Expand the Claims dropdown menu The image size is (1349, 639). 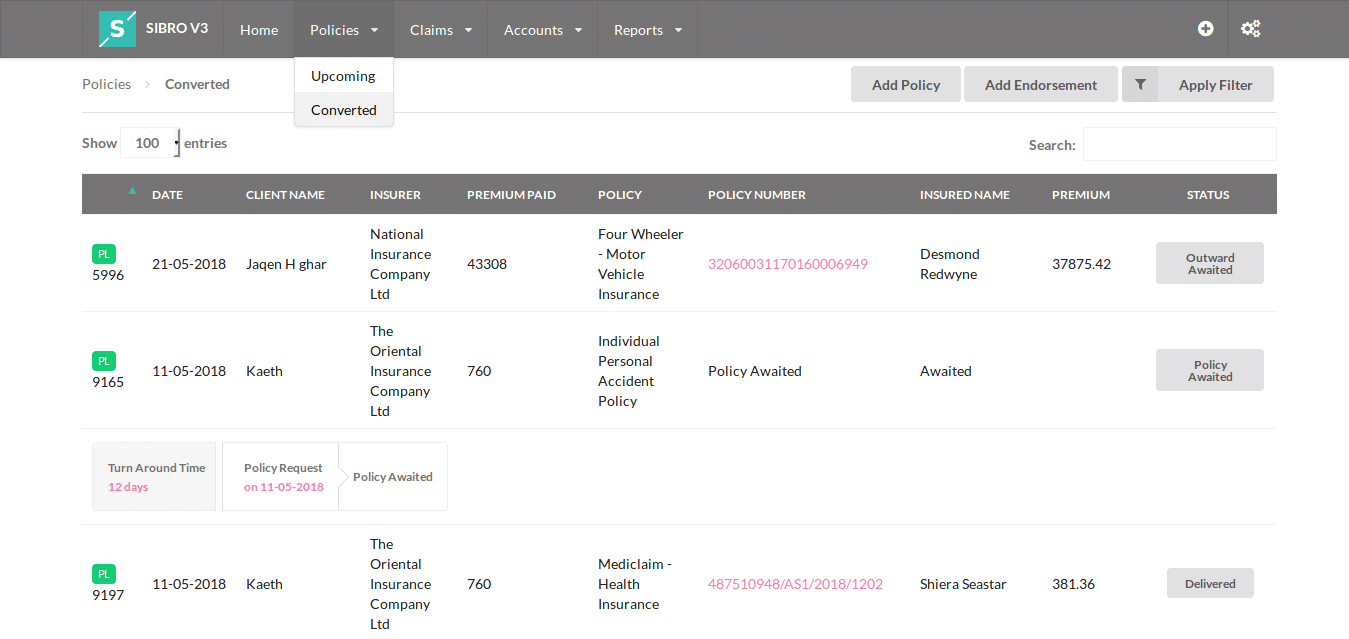tap(440, 30)
